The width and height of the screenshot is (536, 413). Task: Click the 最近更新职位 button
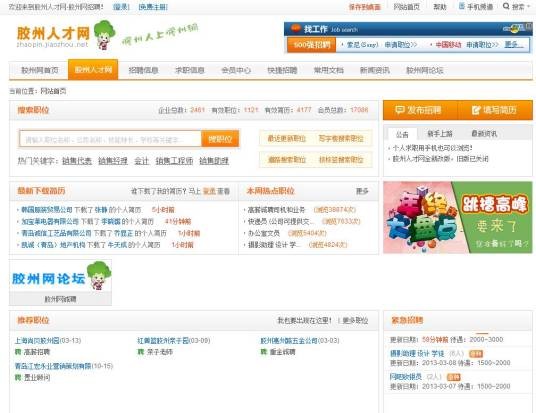286,138
